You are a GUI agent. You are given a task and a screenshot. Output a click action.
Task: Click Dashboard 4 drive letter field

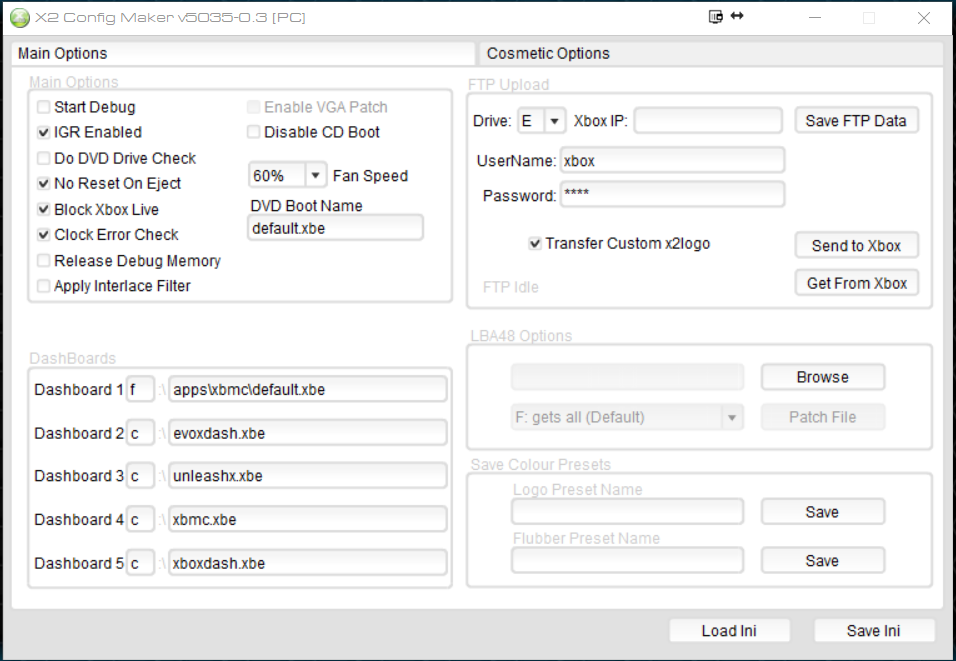click(140, 520)
